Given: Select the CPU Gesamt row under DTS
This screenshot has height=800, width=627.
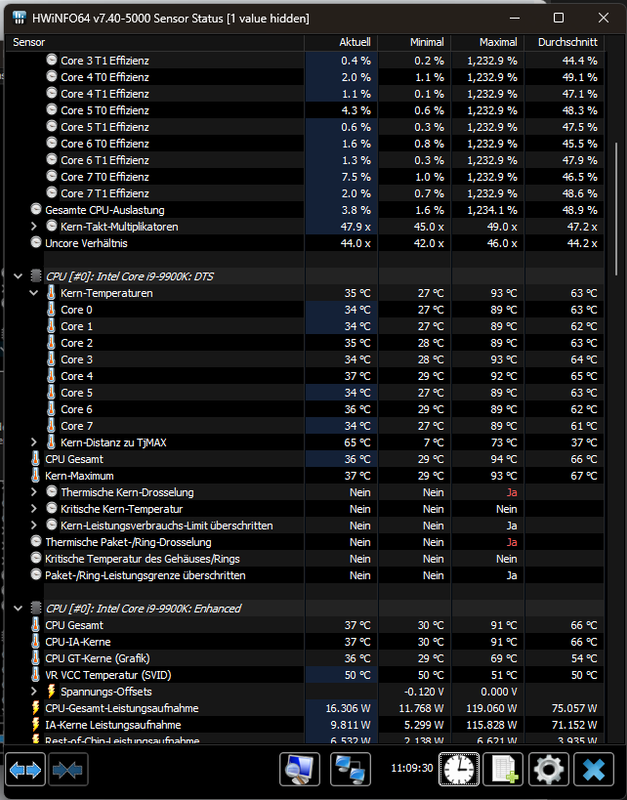Looking at the screenshot, I should point(305,459).
